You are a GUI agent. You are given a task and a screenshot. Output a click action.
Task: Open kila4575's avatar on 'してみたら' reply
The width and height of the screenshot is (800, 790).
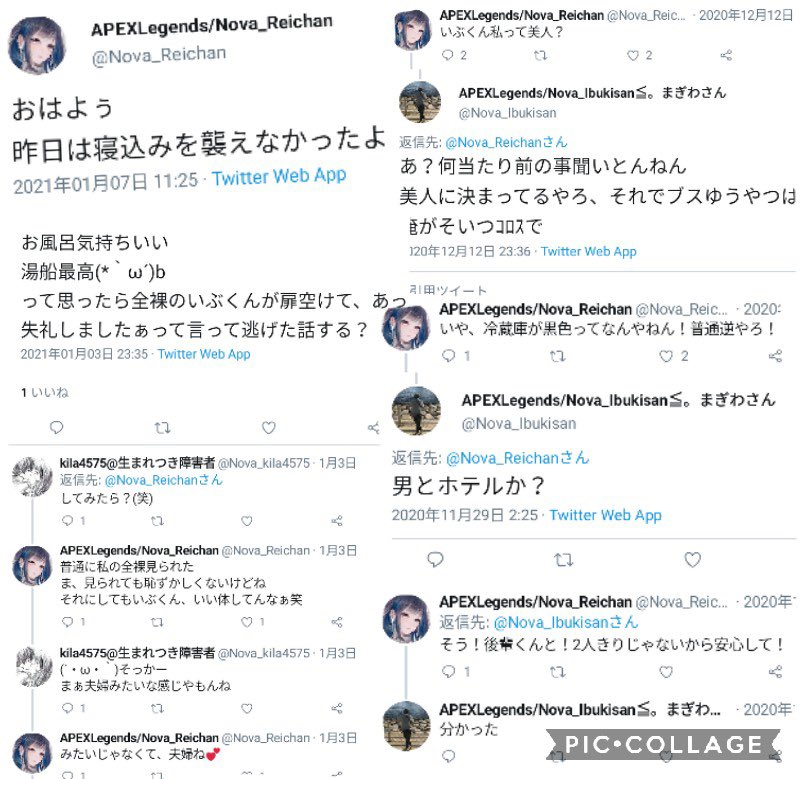pyautogui.click(x=32, y=477)
